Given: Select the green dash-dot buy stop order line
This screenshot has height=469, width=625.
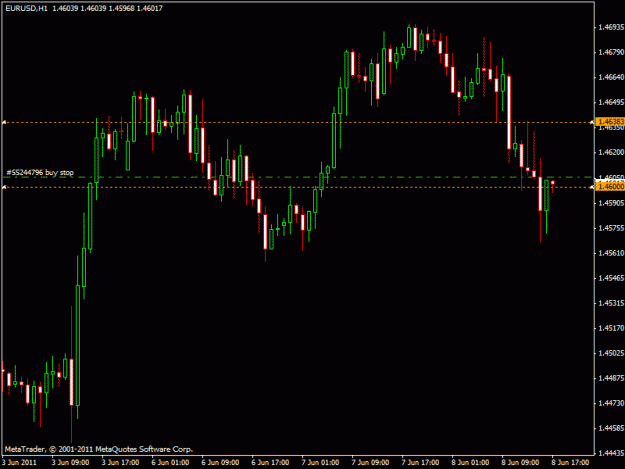Looking at the screenshot, I should click(298, 177).
